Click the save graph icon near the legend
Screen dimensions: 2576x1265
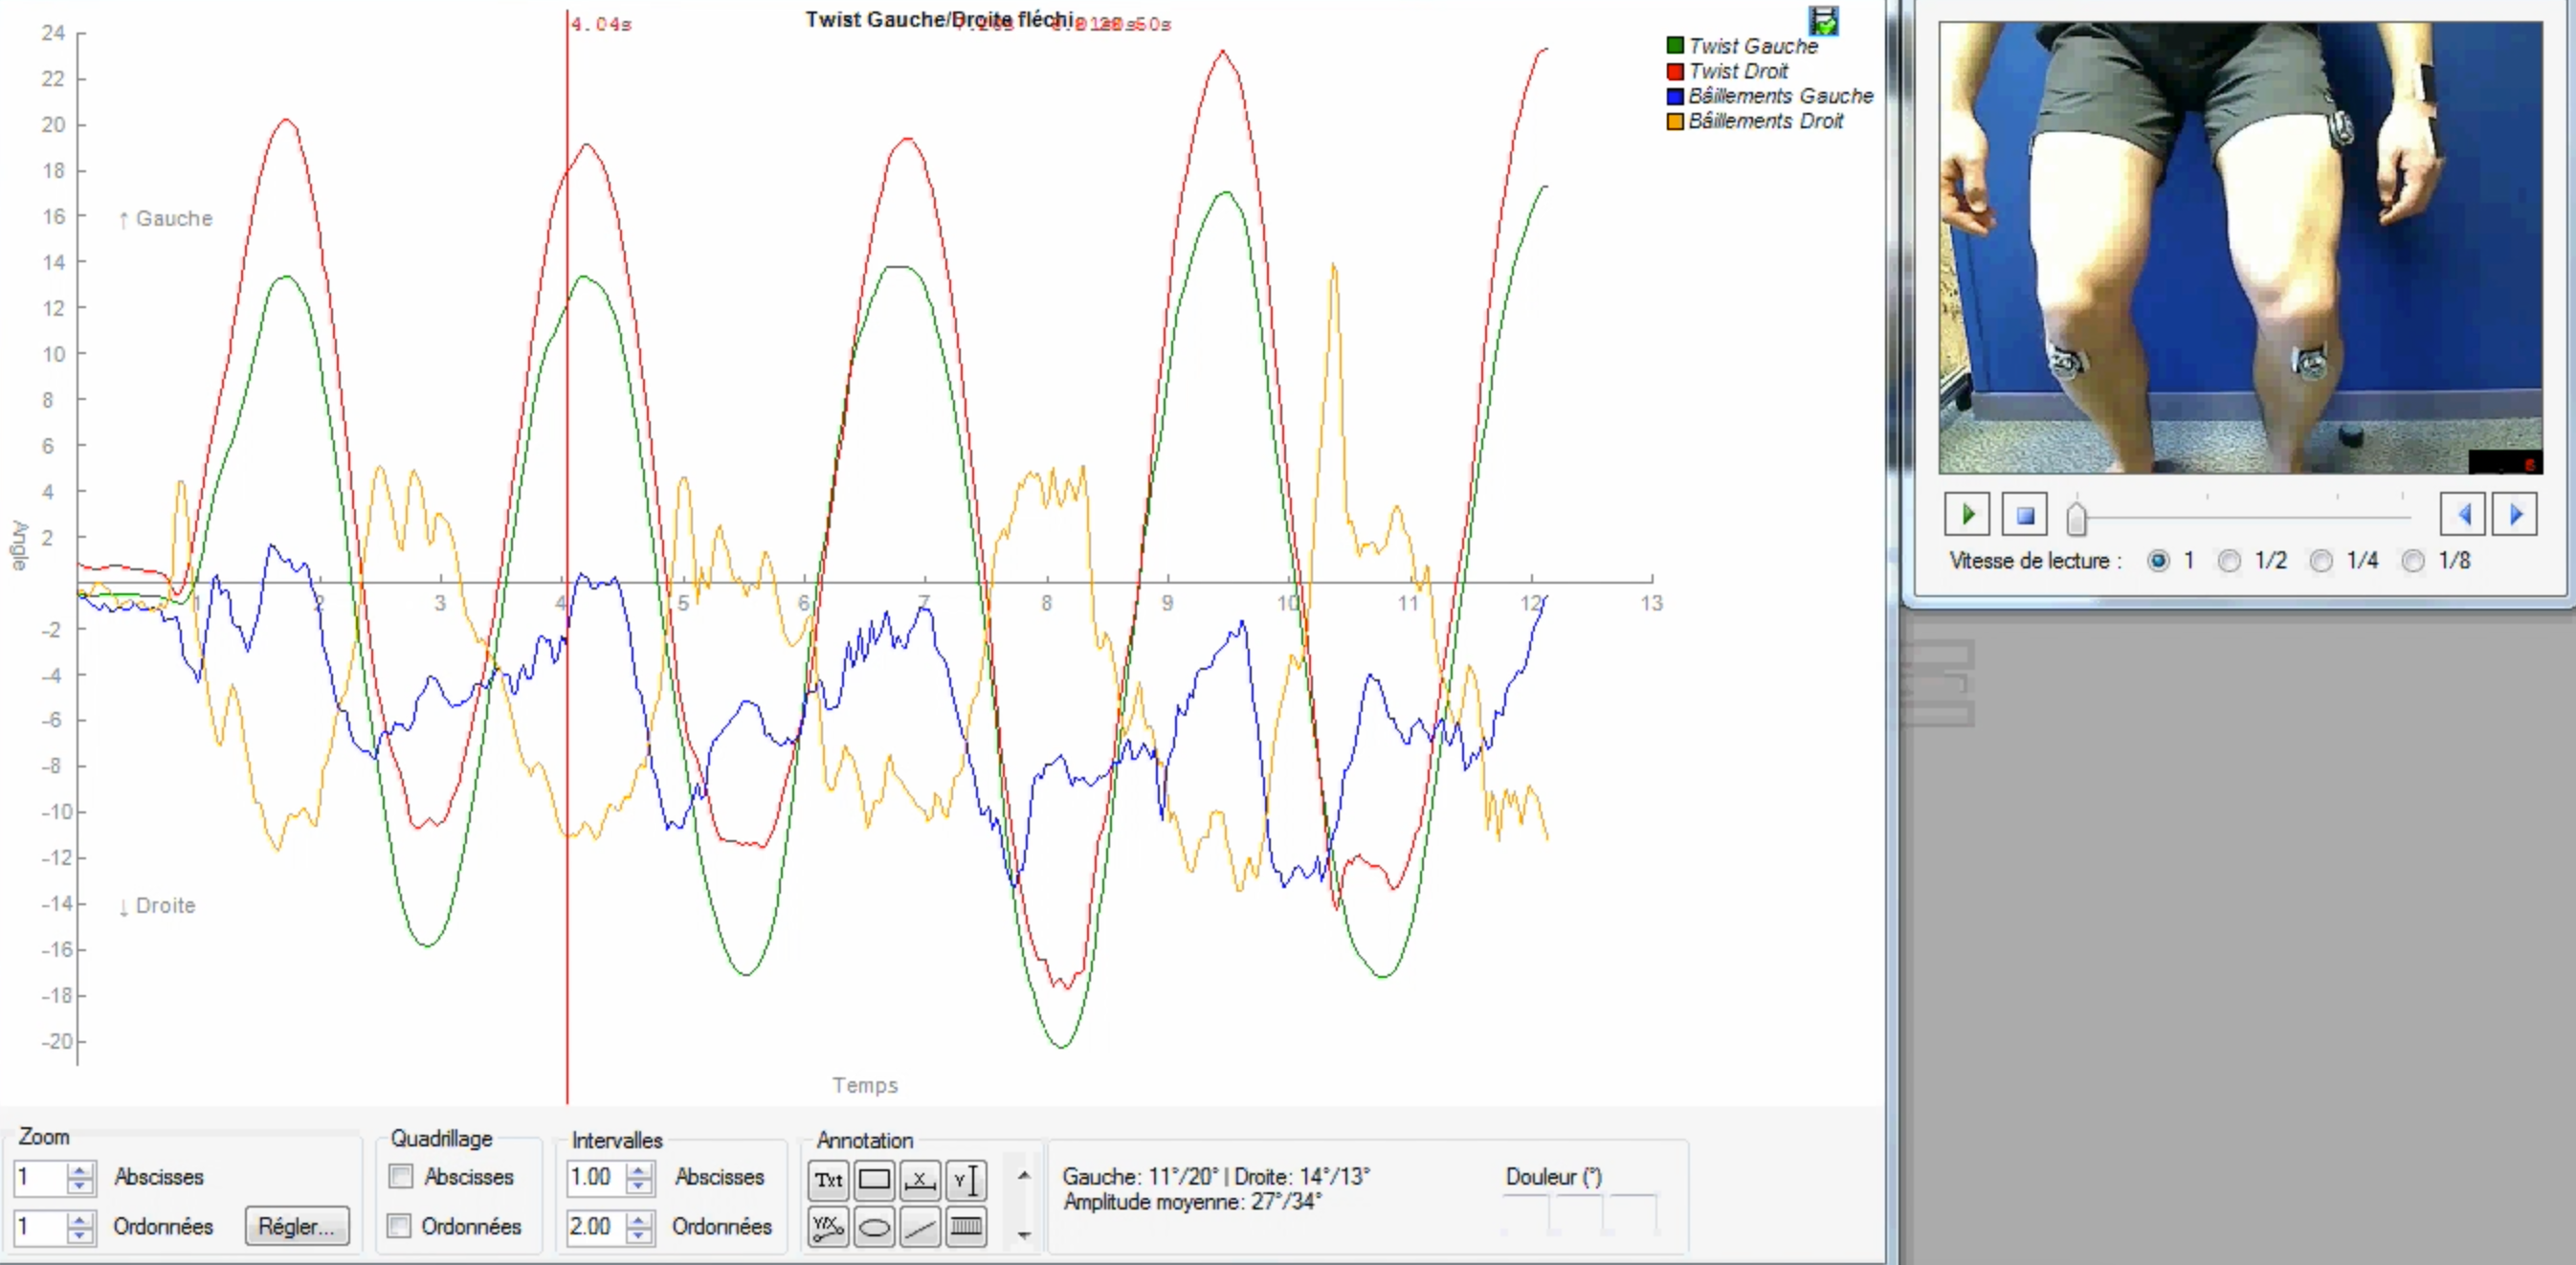pos(1823,21)
